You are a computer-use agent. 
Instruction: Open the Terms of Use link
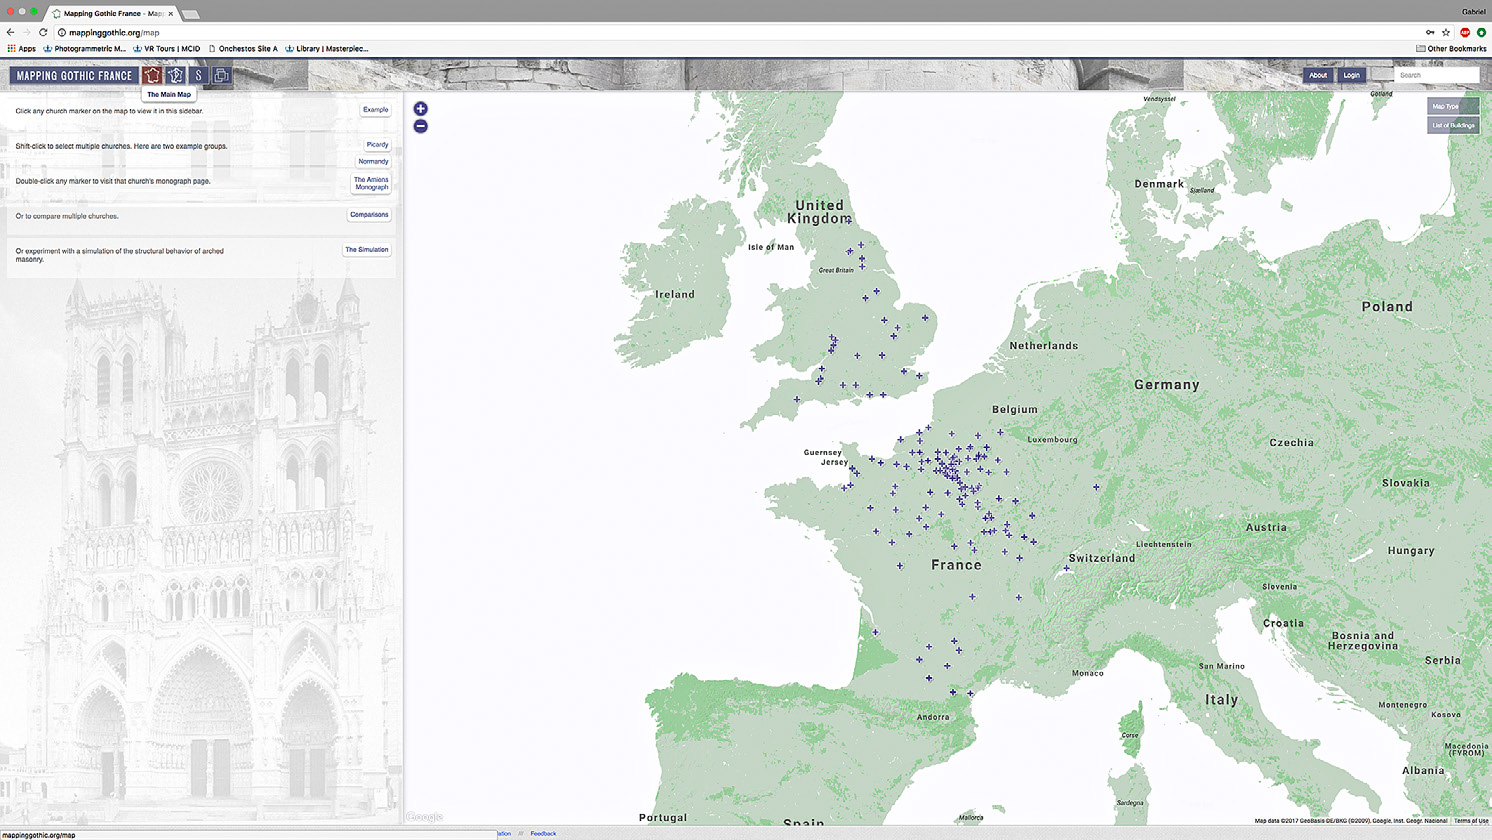click(1471, 821)
